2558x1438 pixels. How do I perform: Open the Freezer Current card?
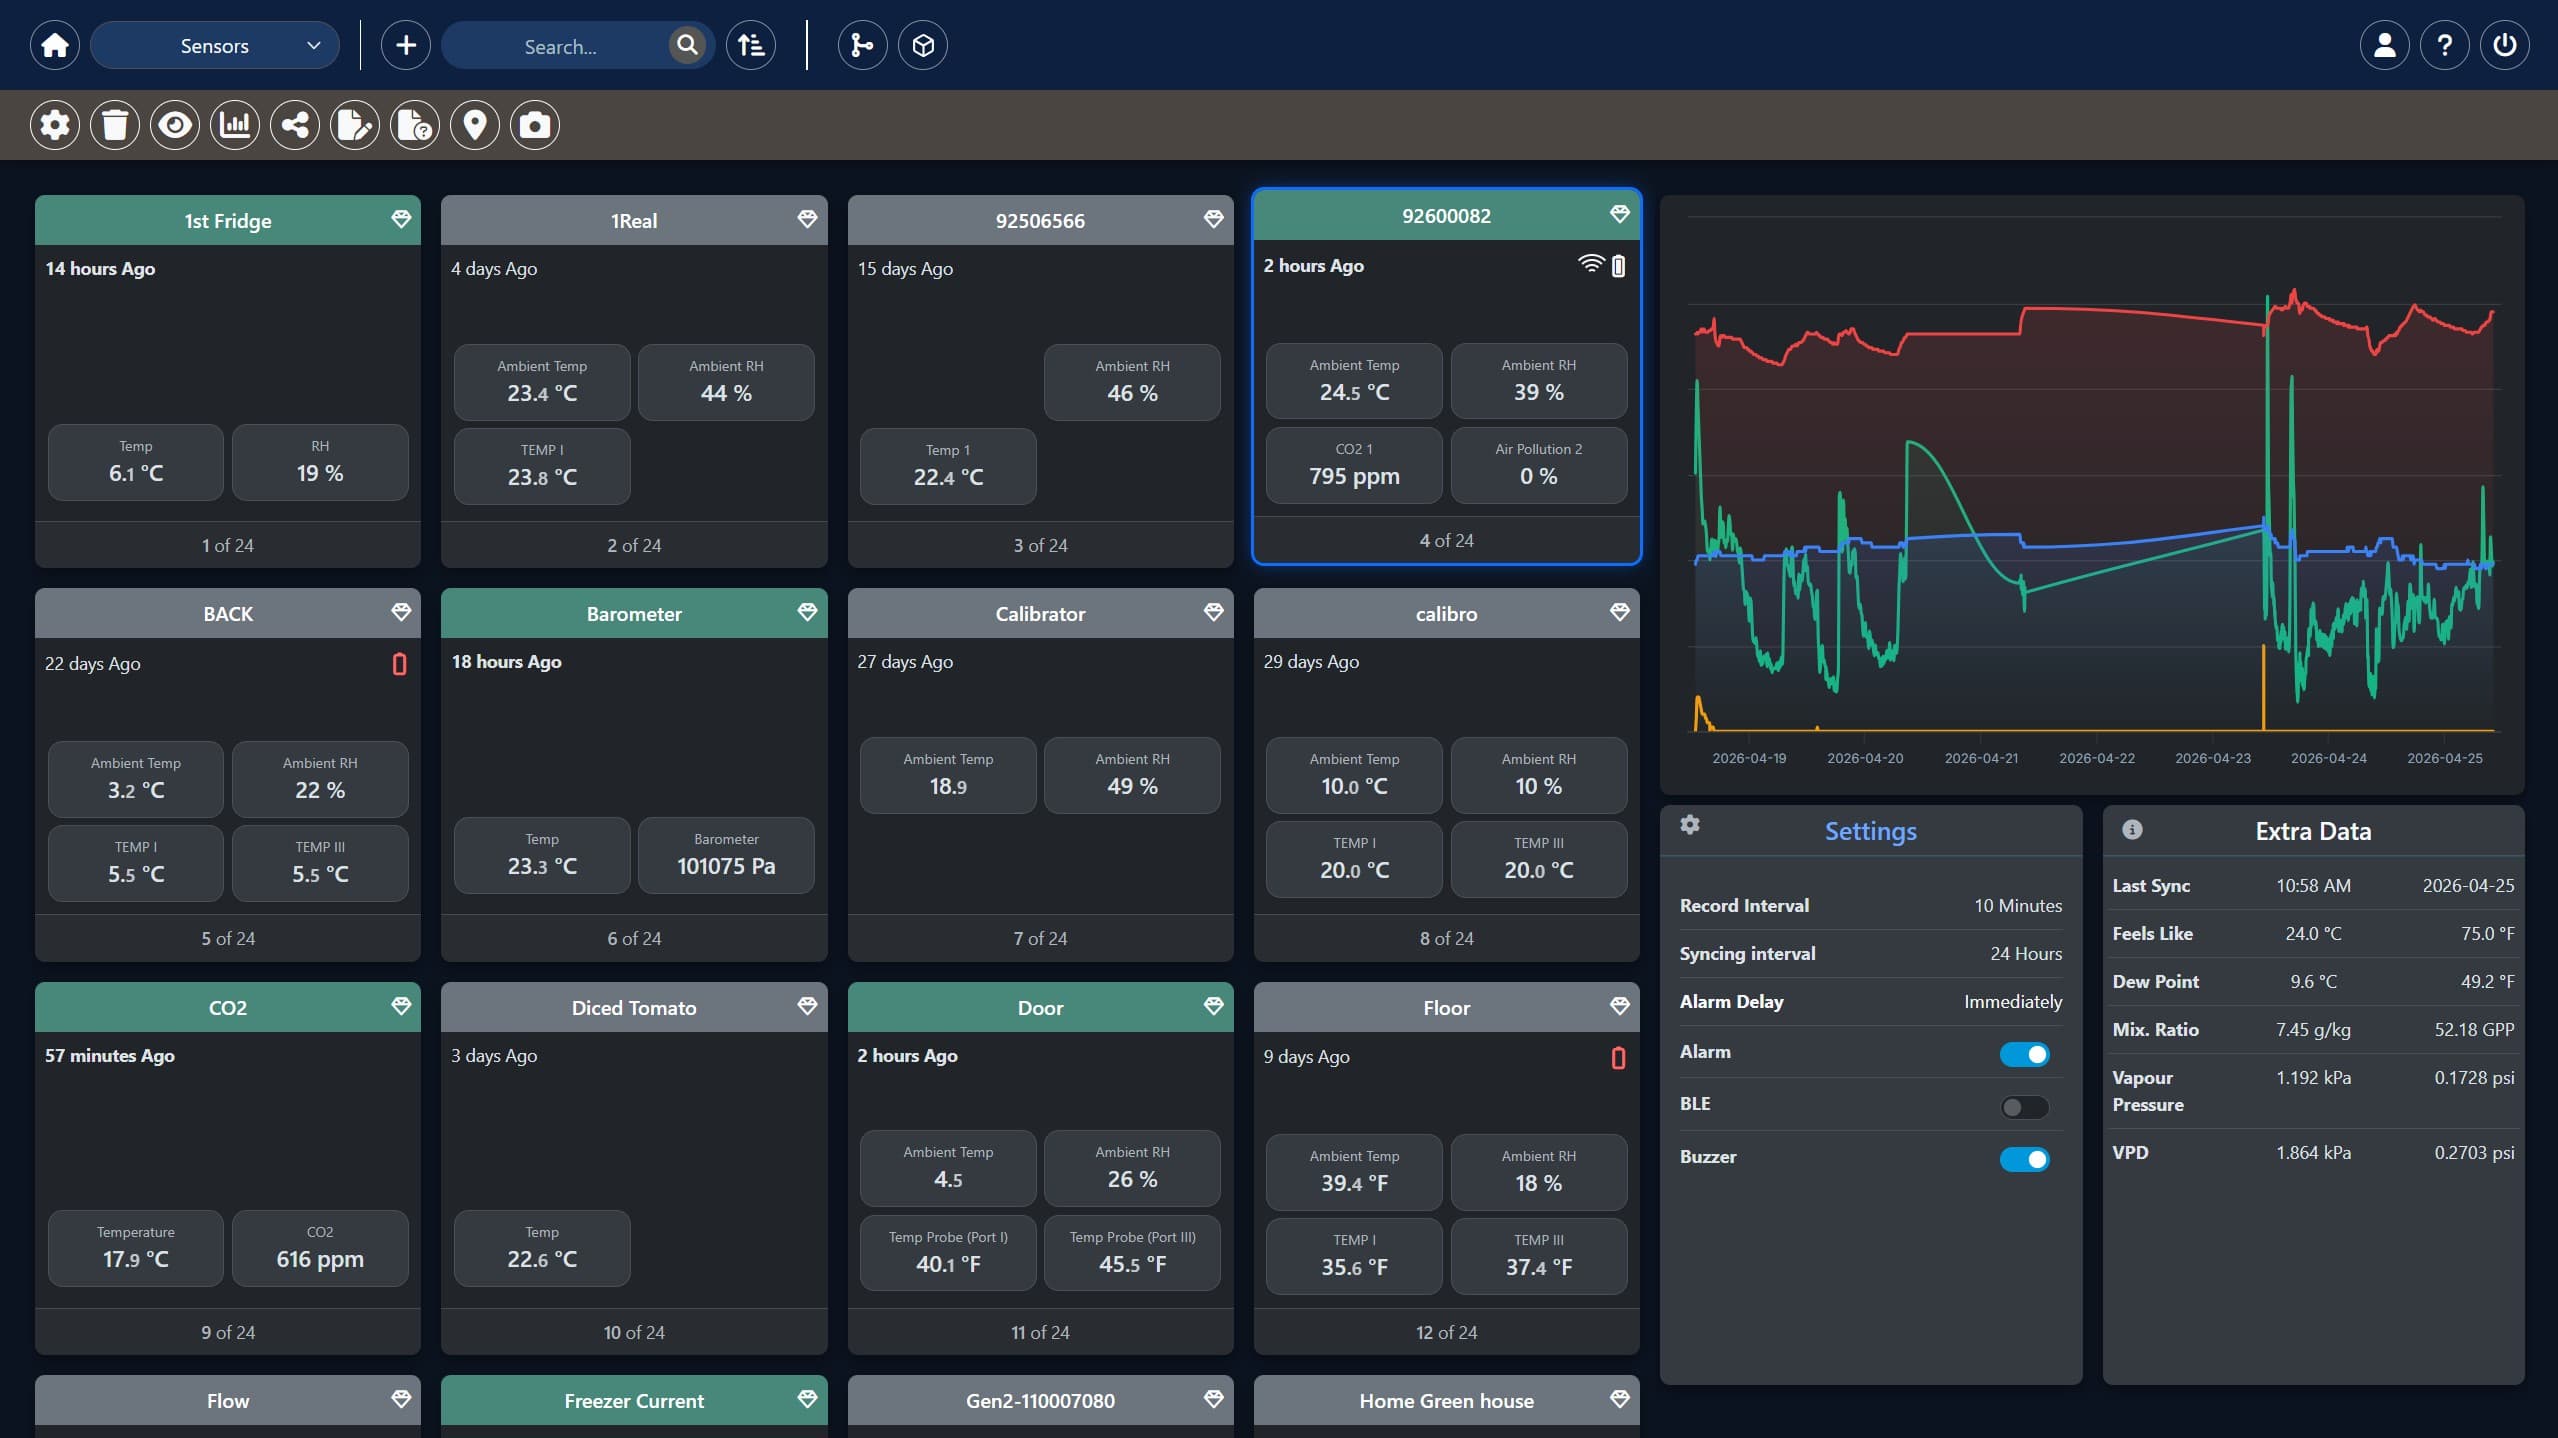point(634,1400)
